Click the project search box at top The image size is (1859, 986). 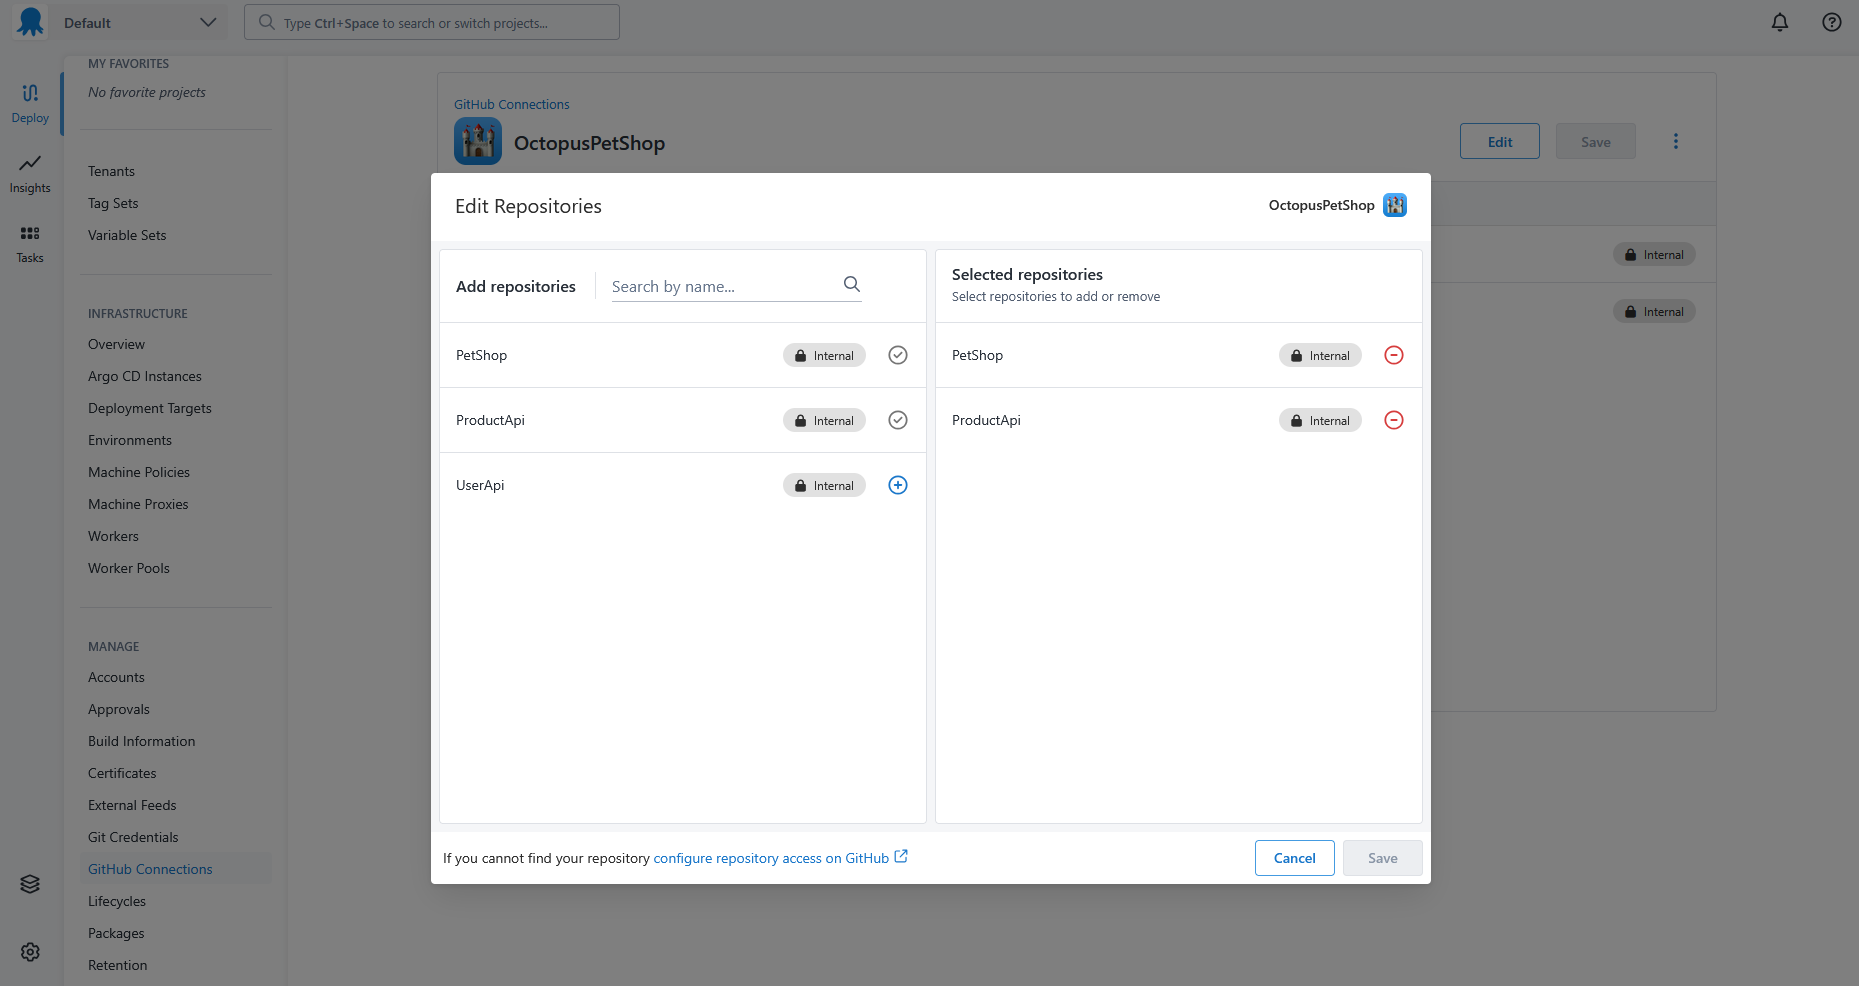tap(432, 22)
